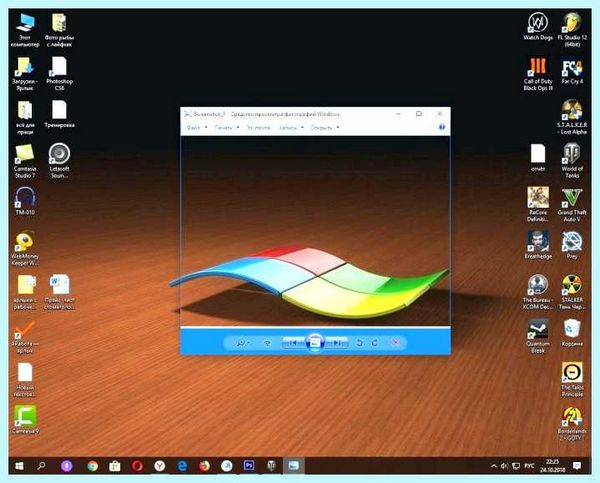The width and height of the screenshot is (600, 483).
Task: Select the Call of Duty Black Ops II icon
Action: (x=538, y=74)
